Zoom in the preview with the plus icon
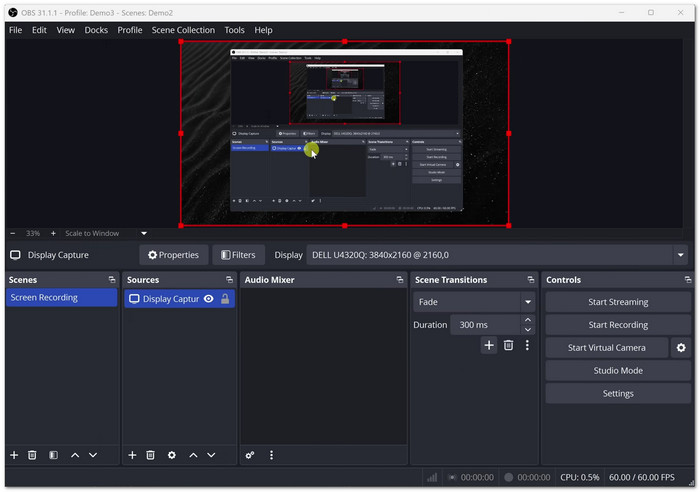Screen dimensions: 700x492 pos(53,233)
